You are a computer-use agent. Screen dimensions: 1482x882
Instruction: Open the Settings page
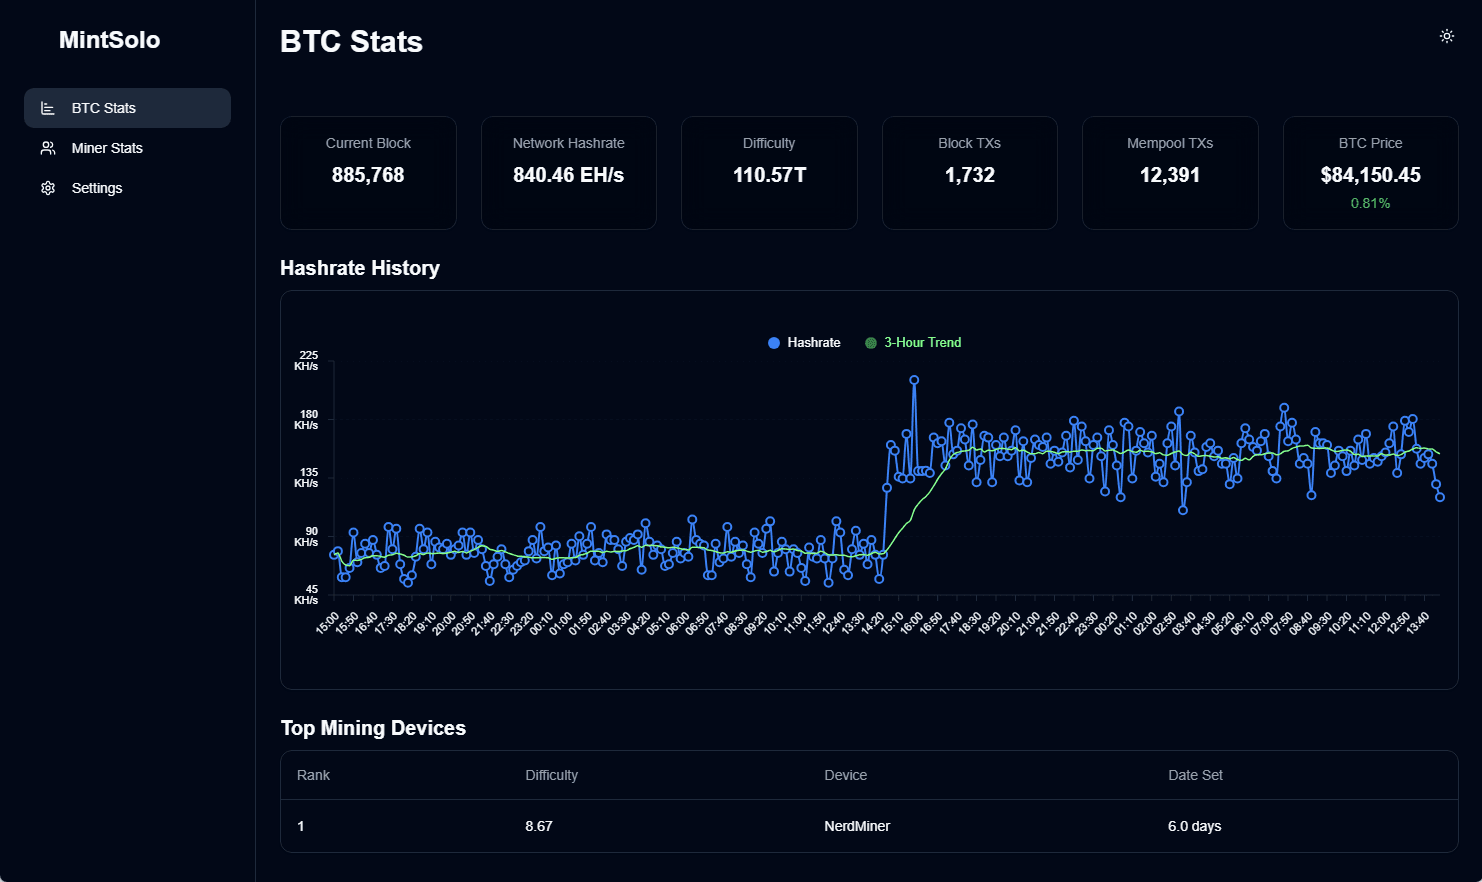[x=97, y=188]
